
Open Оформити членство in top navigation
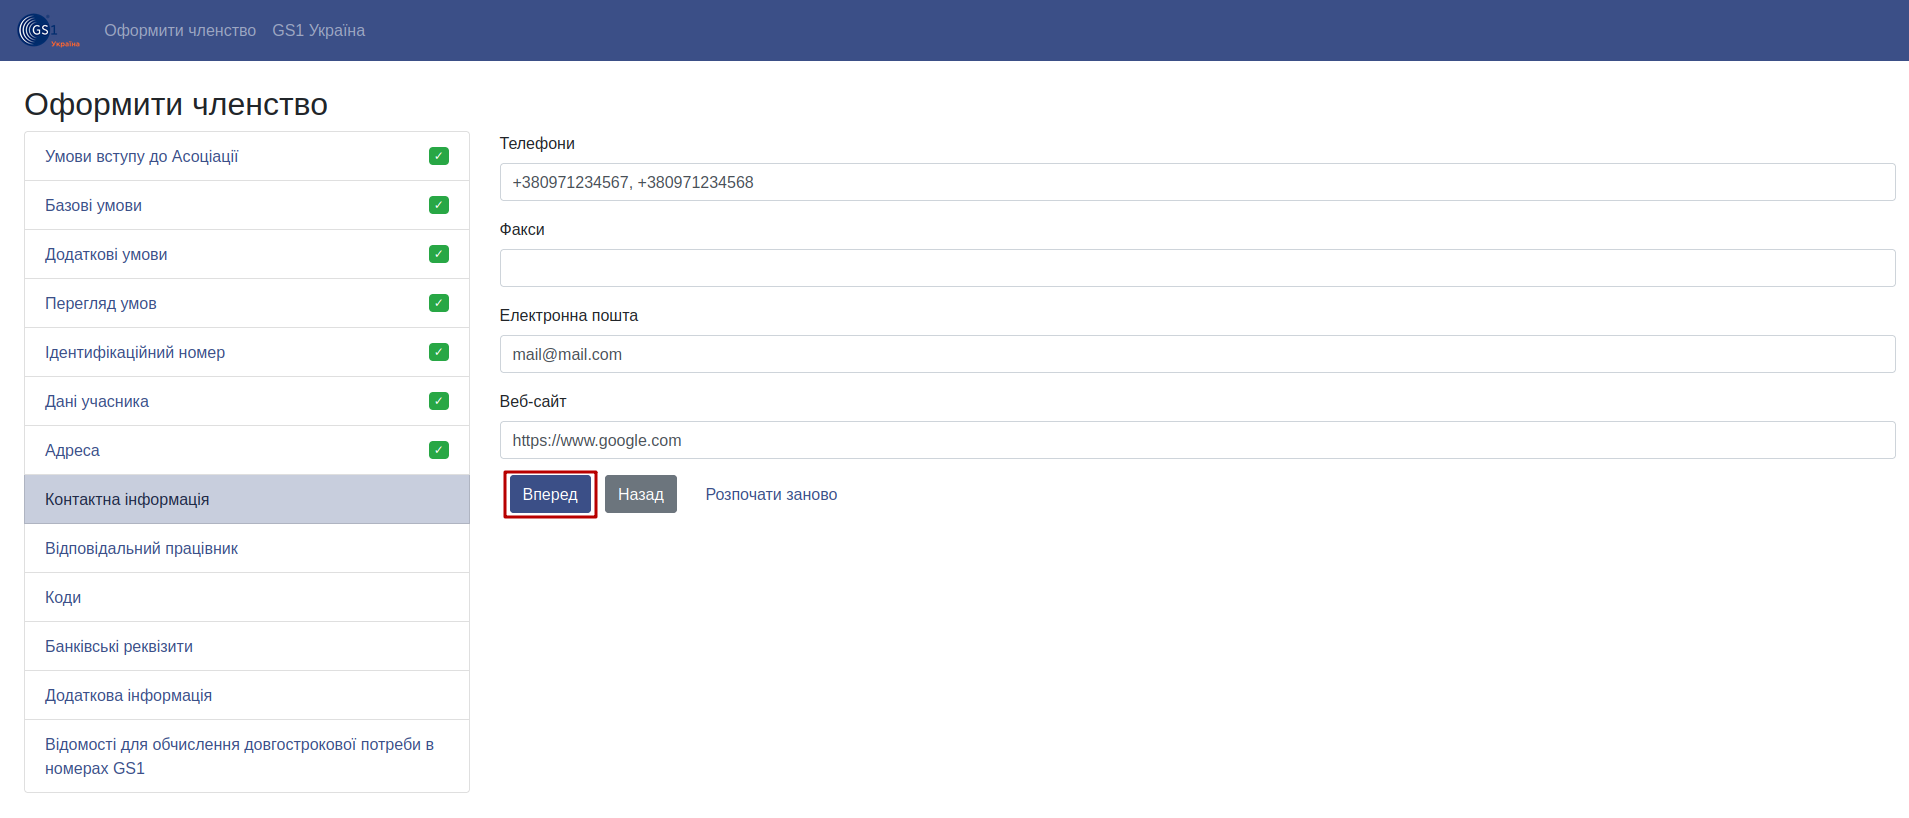pos(180,30)
